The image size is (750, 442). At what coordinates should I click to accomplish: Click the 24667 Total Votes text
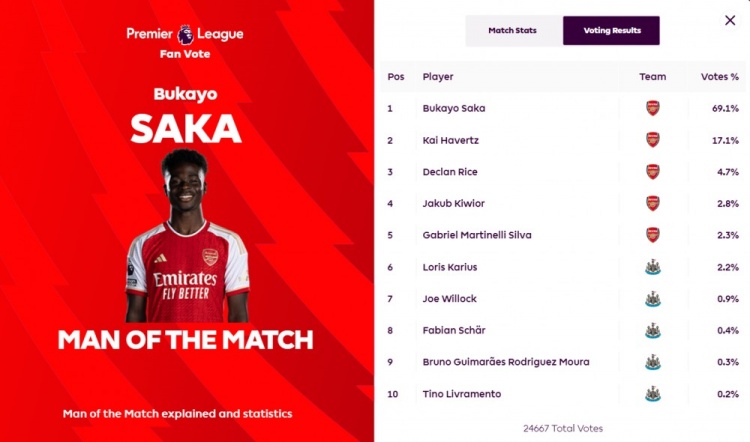point(562,428)
